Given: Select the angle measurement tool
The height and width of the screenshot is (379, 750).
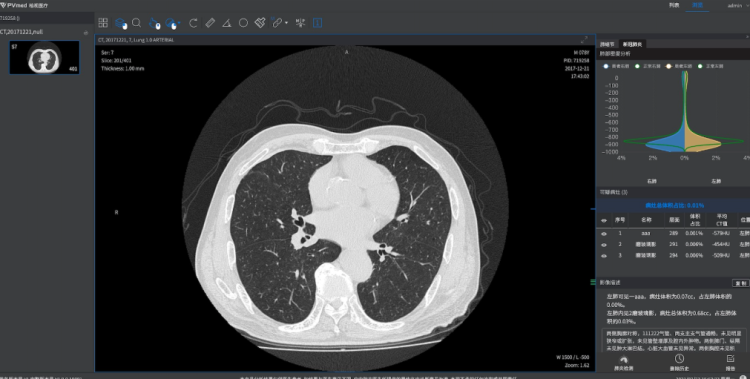Looking at the screenshot, I should click(x=227, y=23).
